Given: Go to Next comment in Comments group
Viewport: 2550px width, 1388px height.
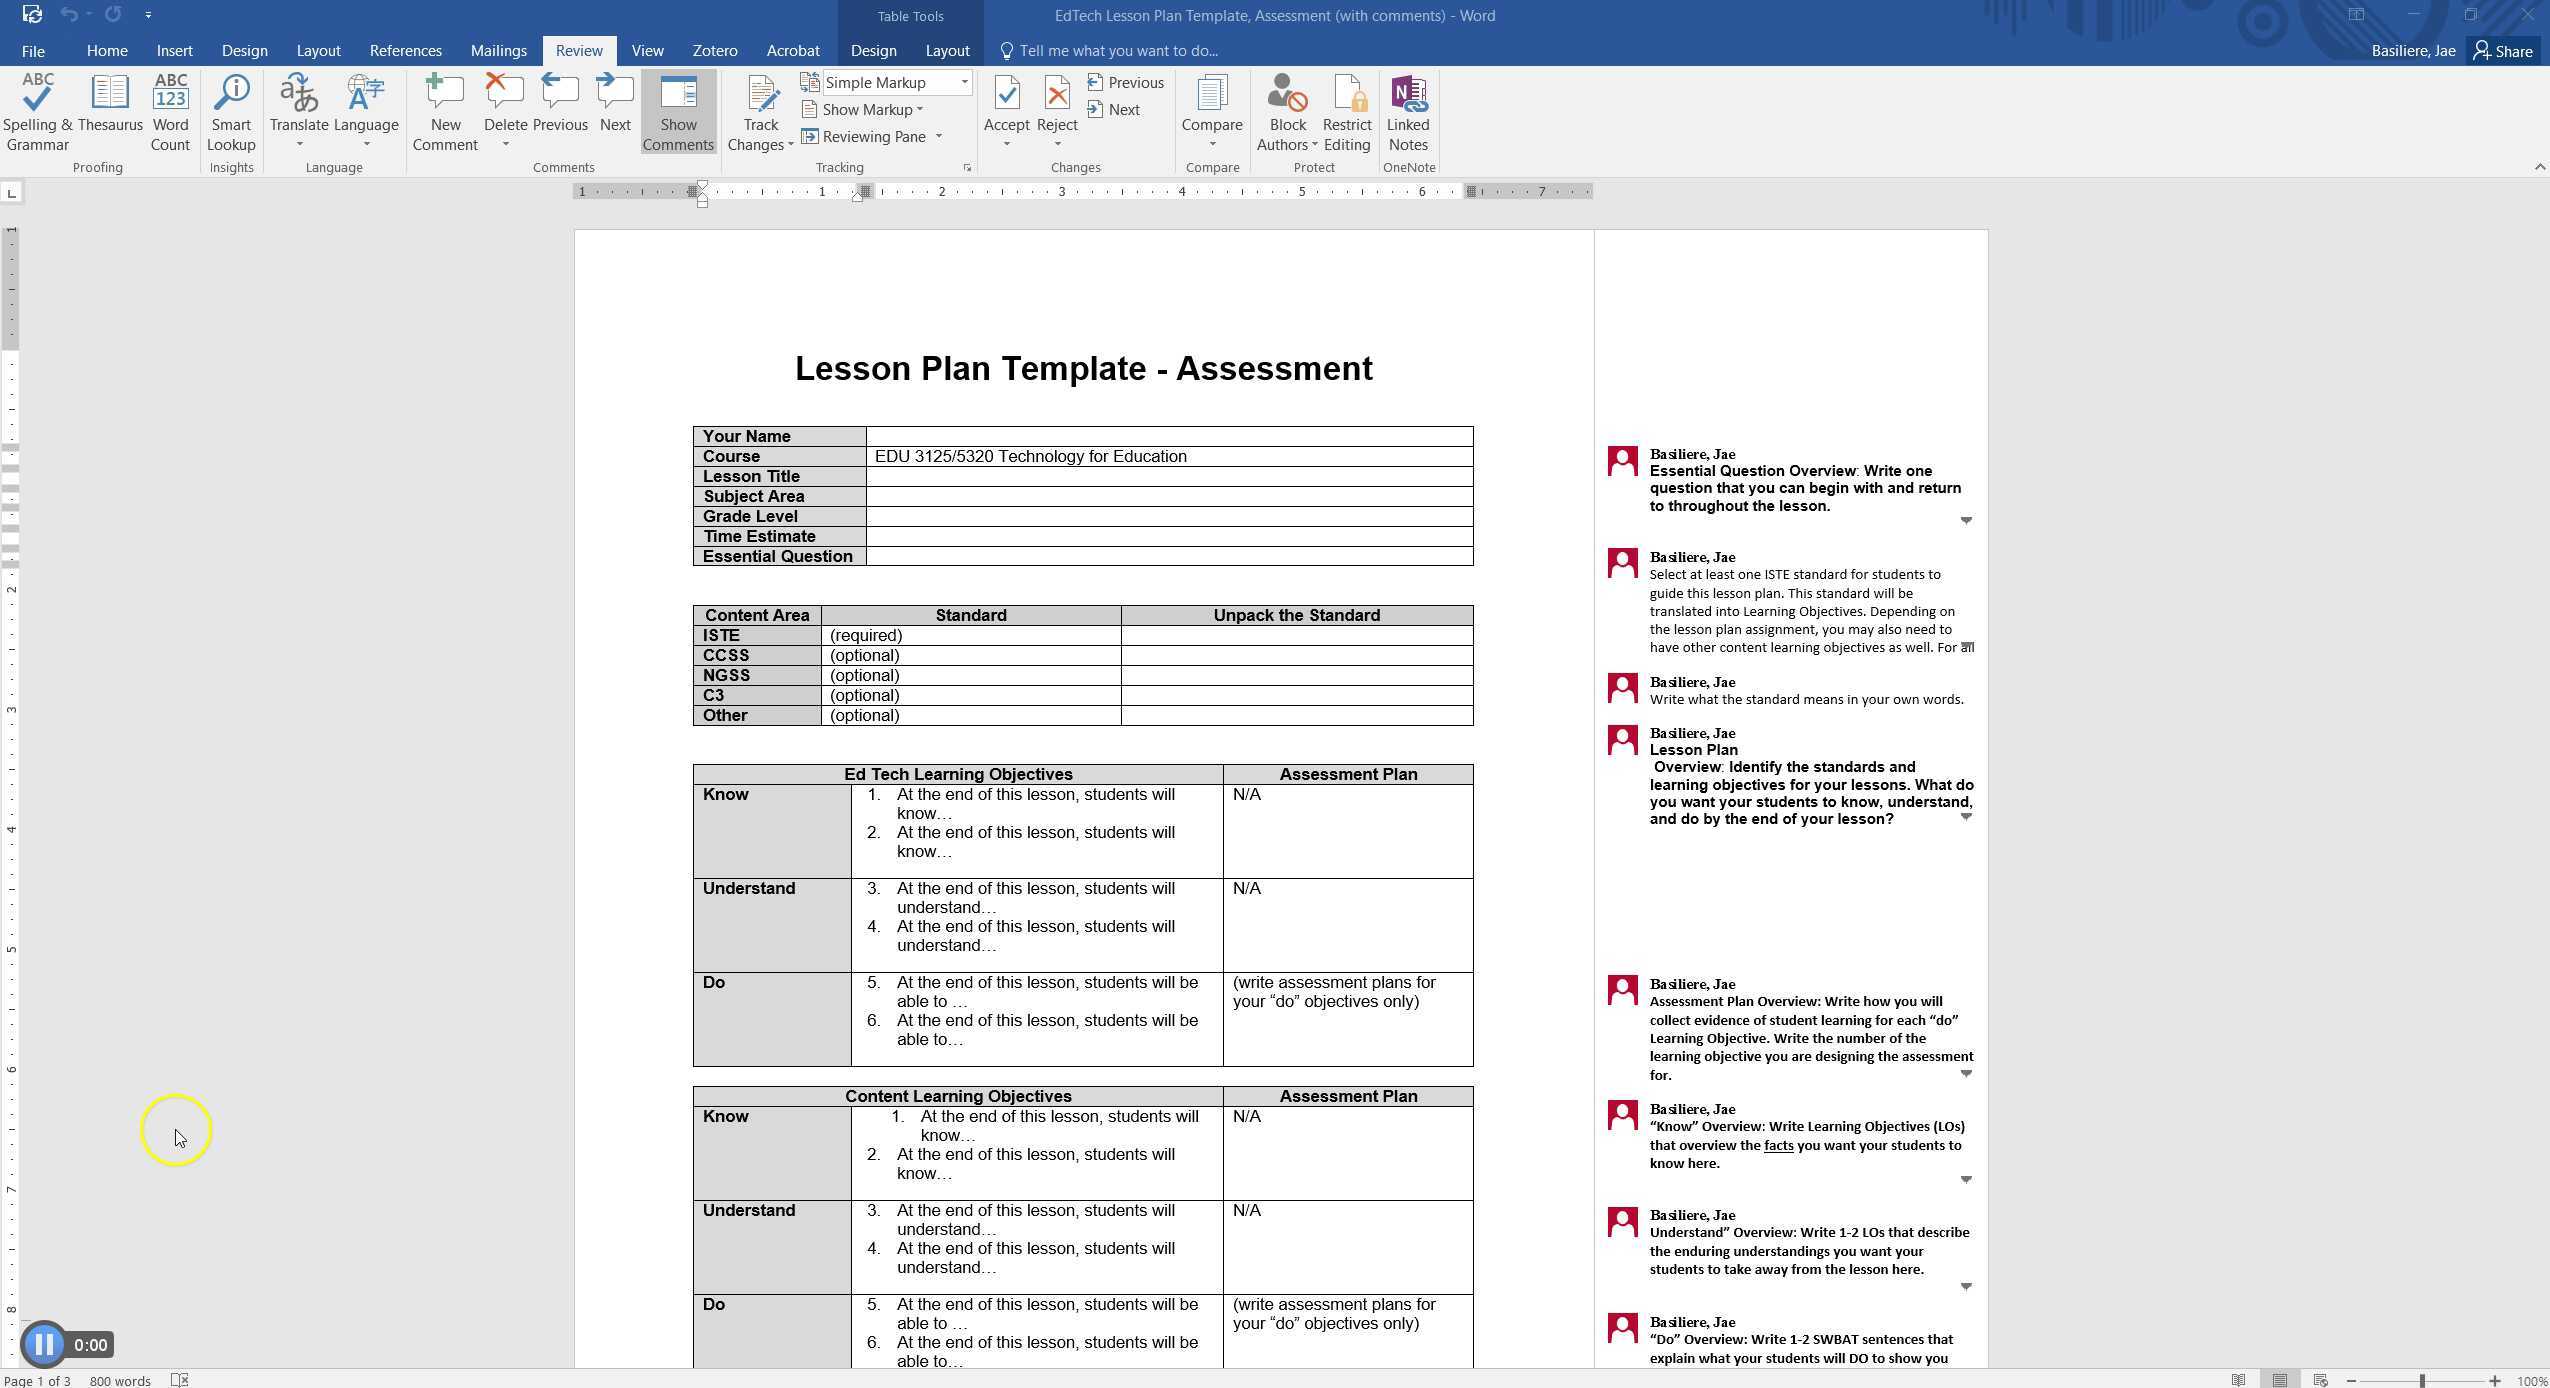Looking at the screenshot, I should pos(615,104).
